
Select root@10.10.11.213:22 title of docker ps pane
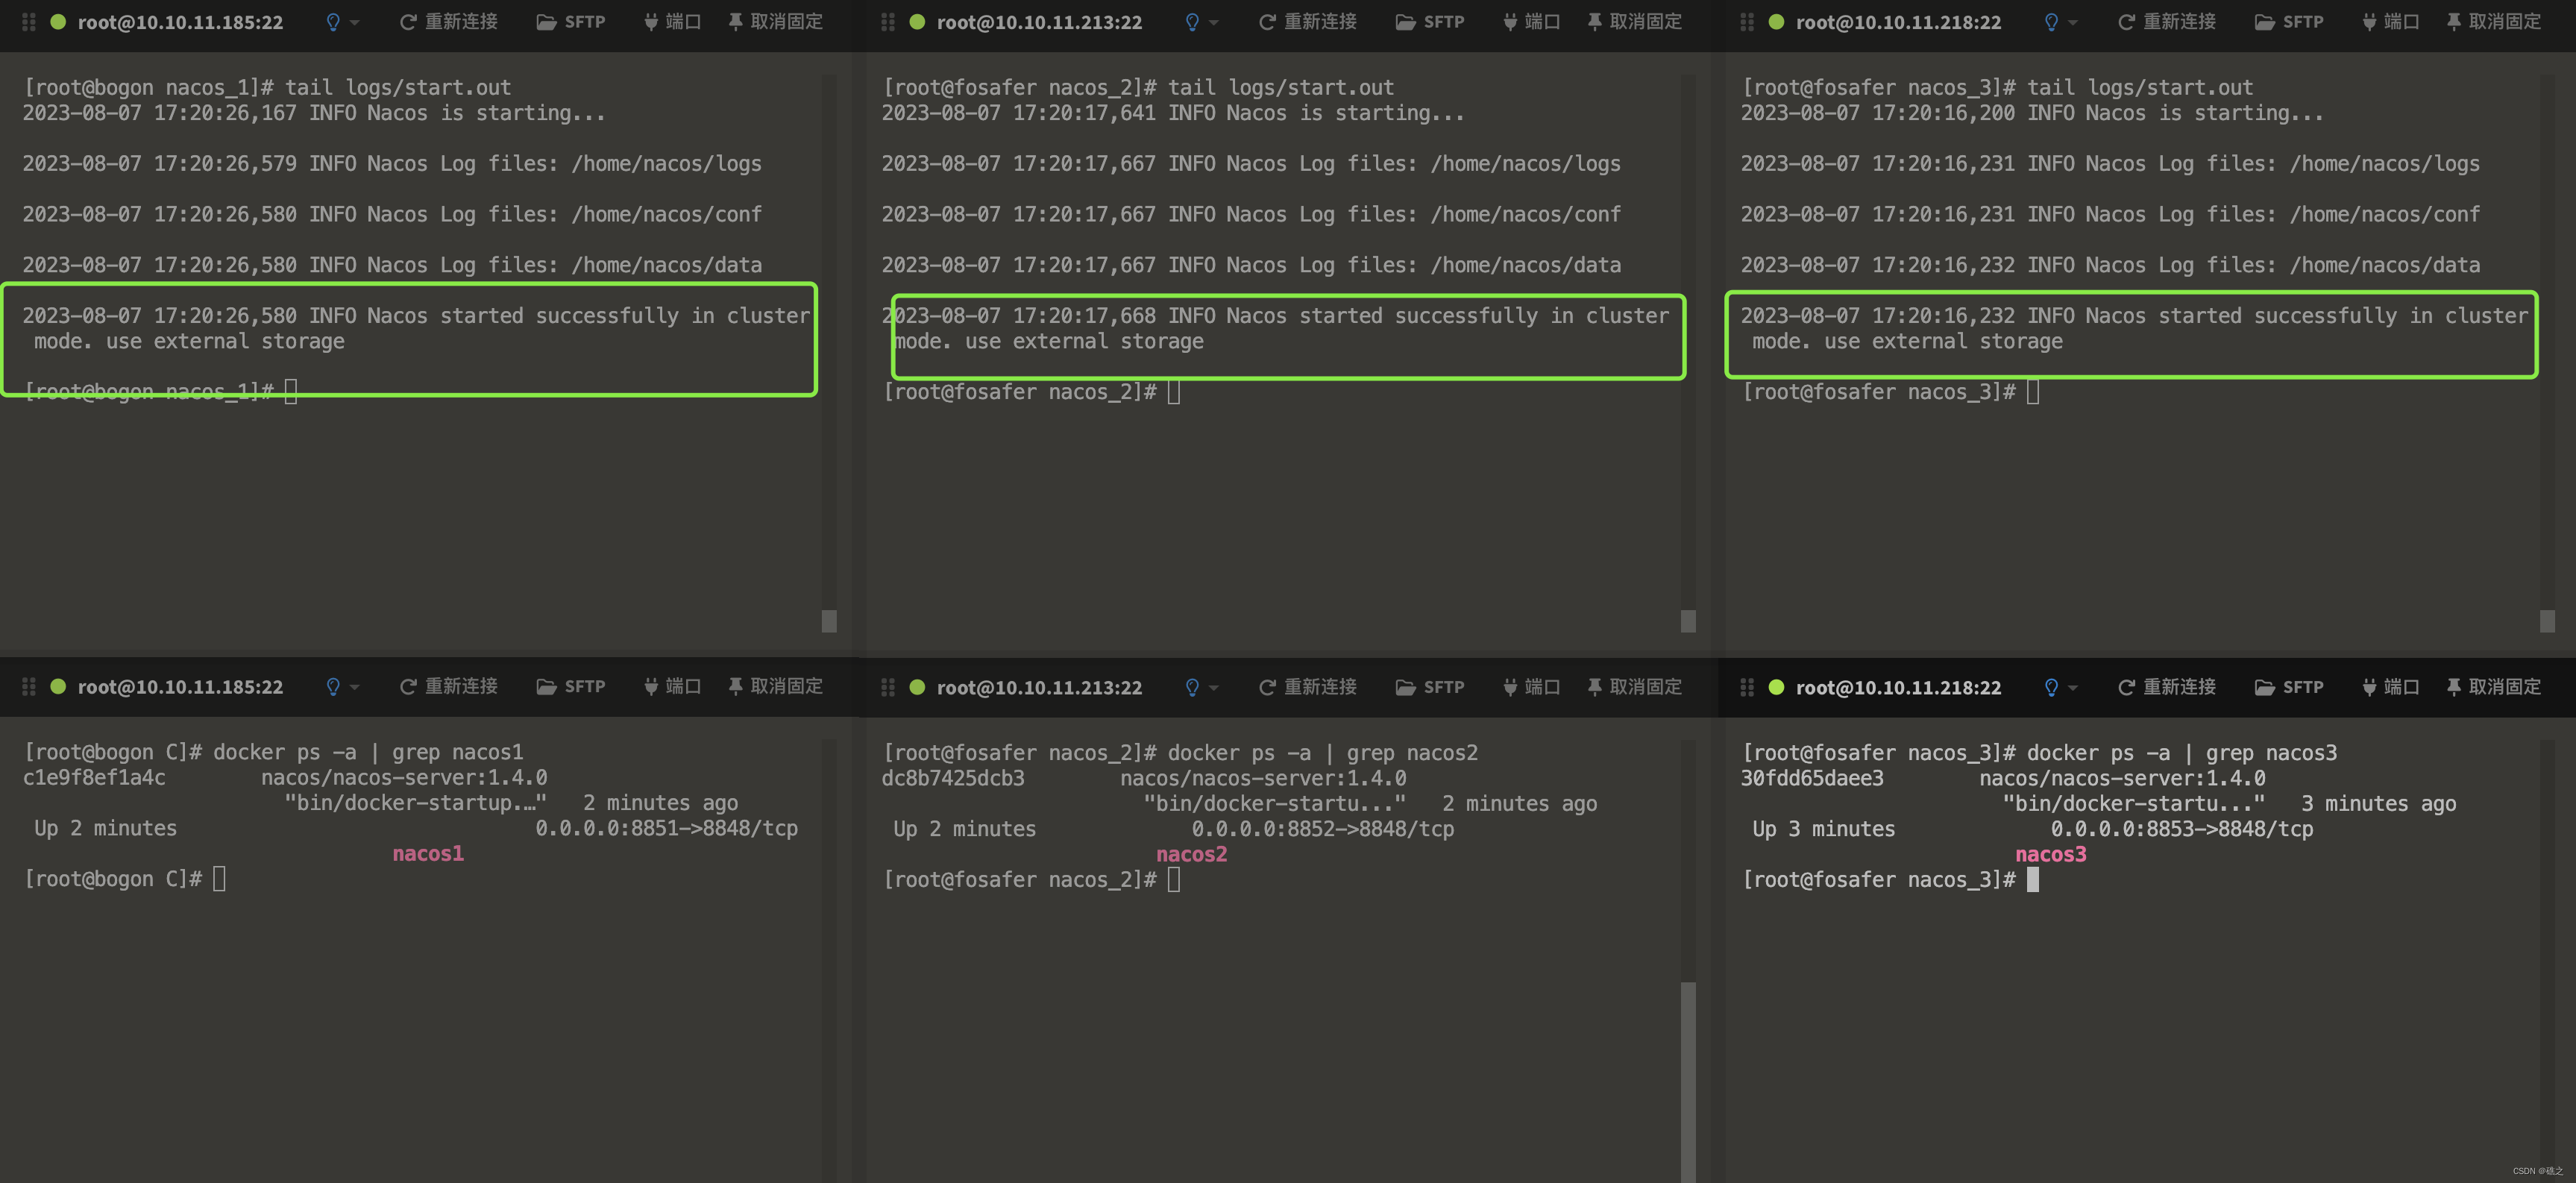point(1039,688)
